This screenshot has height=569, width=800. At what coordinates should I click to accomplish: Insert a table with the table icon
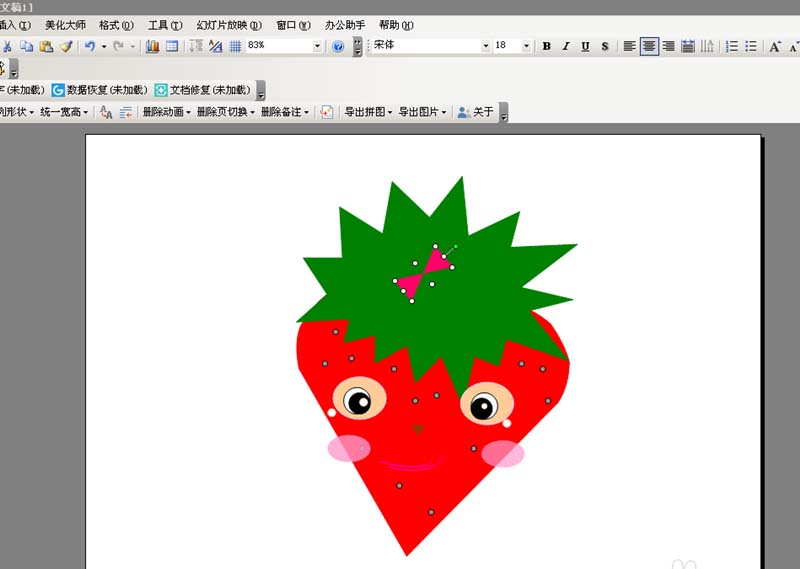click(x=172, y=46)
